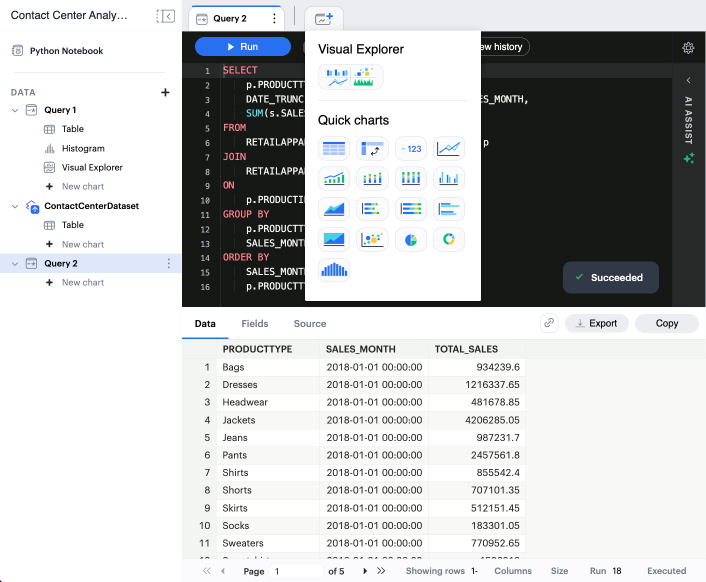Switch to the Source tab
The width and height of the screenshot is (706, 582).
(310, 324)
